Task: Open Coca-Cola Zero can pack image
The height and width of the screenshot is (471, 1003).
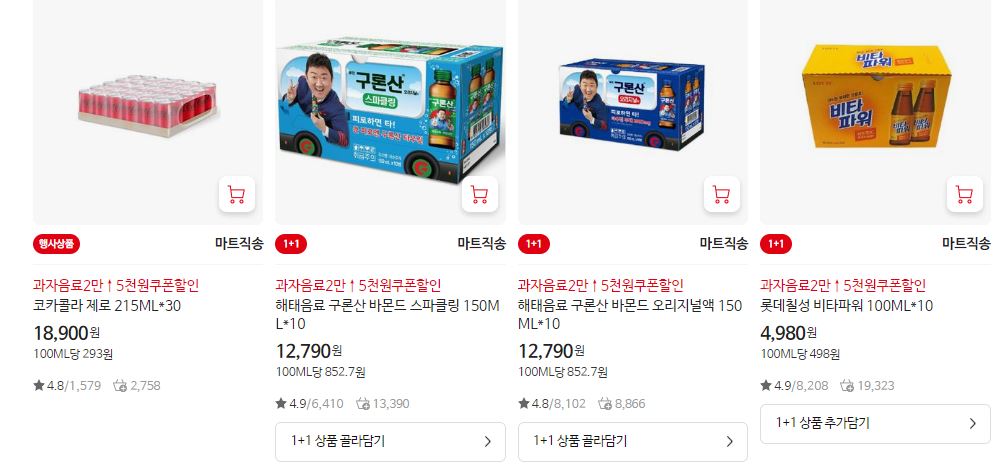Action: 148,106
